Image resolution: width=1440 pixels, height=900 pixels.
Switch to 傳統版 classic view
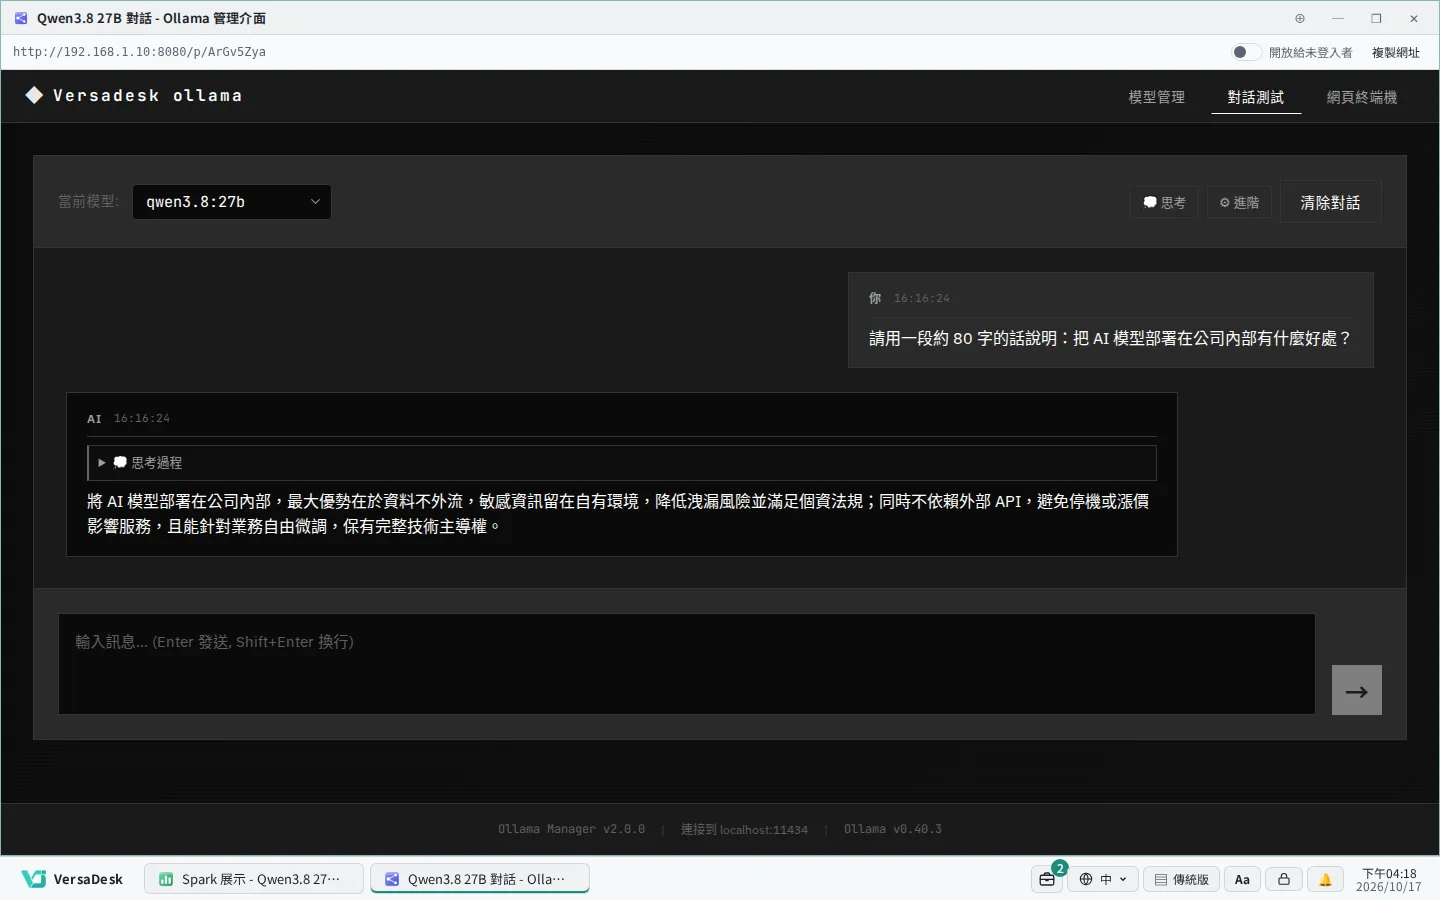[x=1182, y=879]
